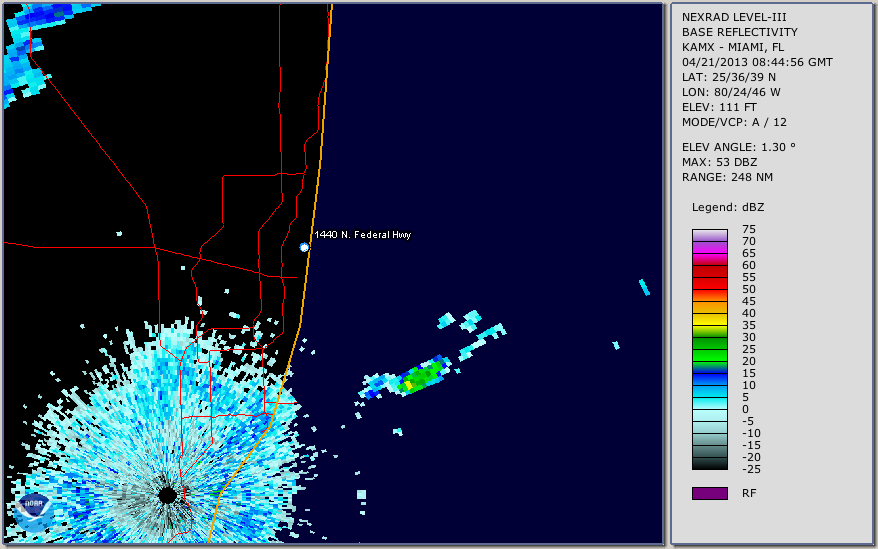Select the 'LAT: 25/36/39 N' text

[x=728, y=77]
